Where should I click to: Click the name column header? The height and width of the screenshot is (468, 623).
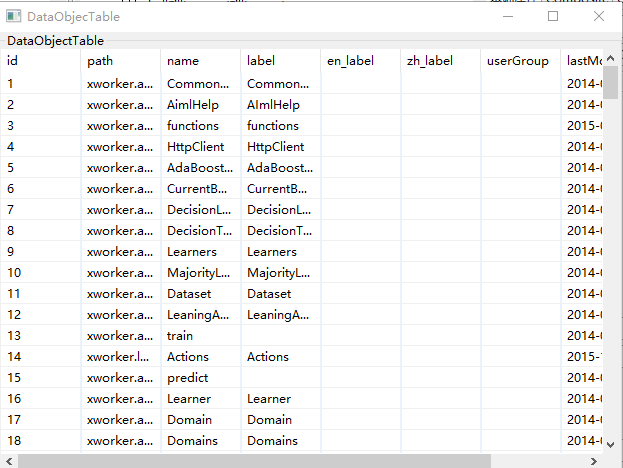201,61
